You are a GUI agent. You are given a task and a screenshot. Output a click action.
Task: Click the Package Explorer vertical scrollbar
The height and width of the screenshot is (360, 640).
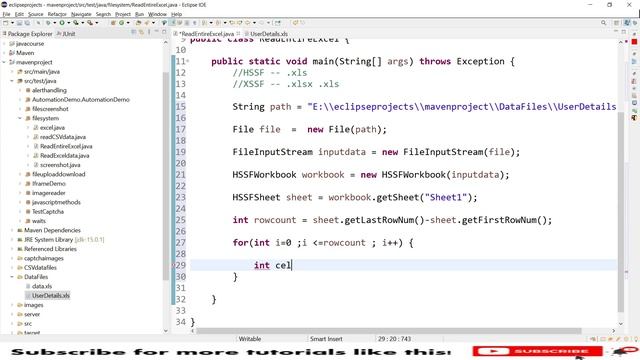click(x=165, y=176)
